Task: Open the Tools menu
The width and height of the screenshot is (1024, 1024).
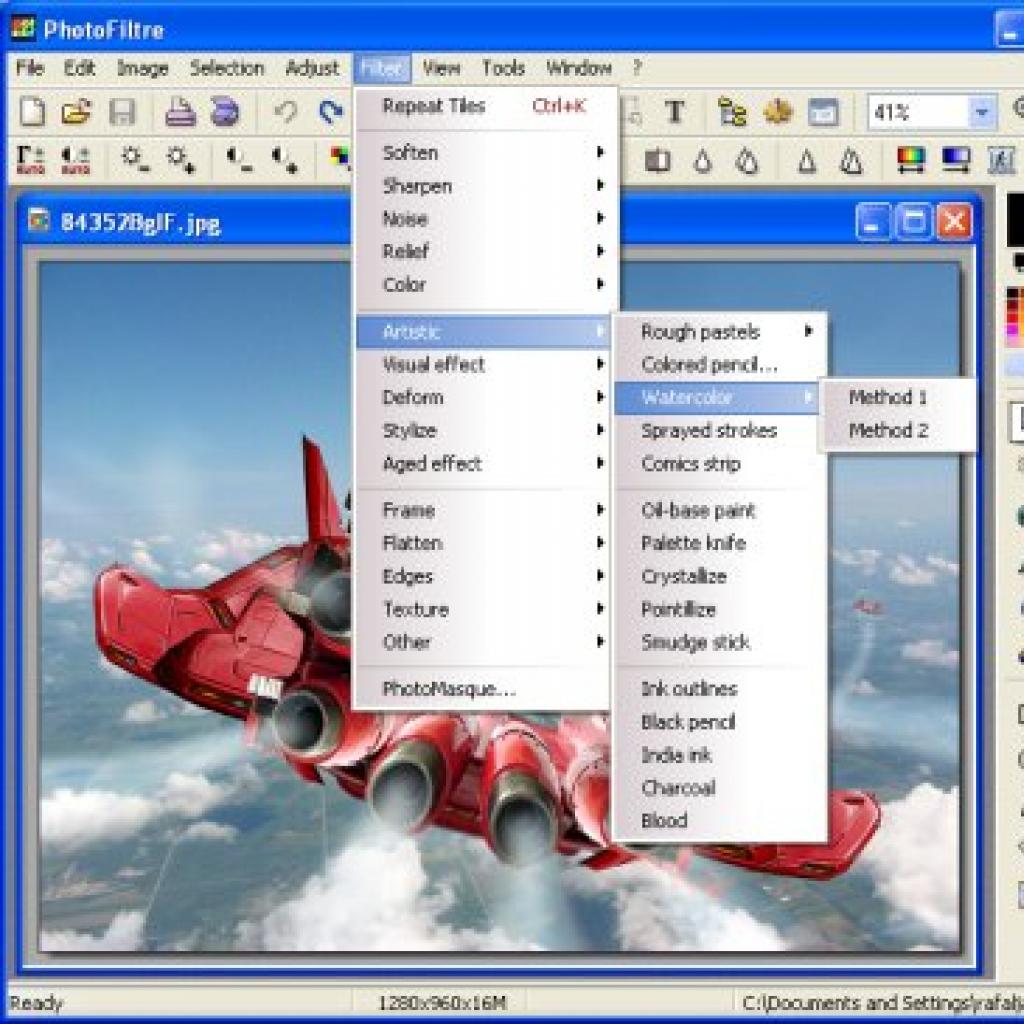Action: [503, 68]
